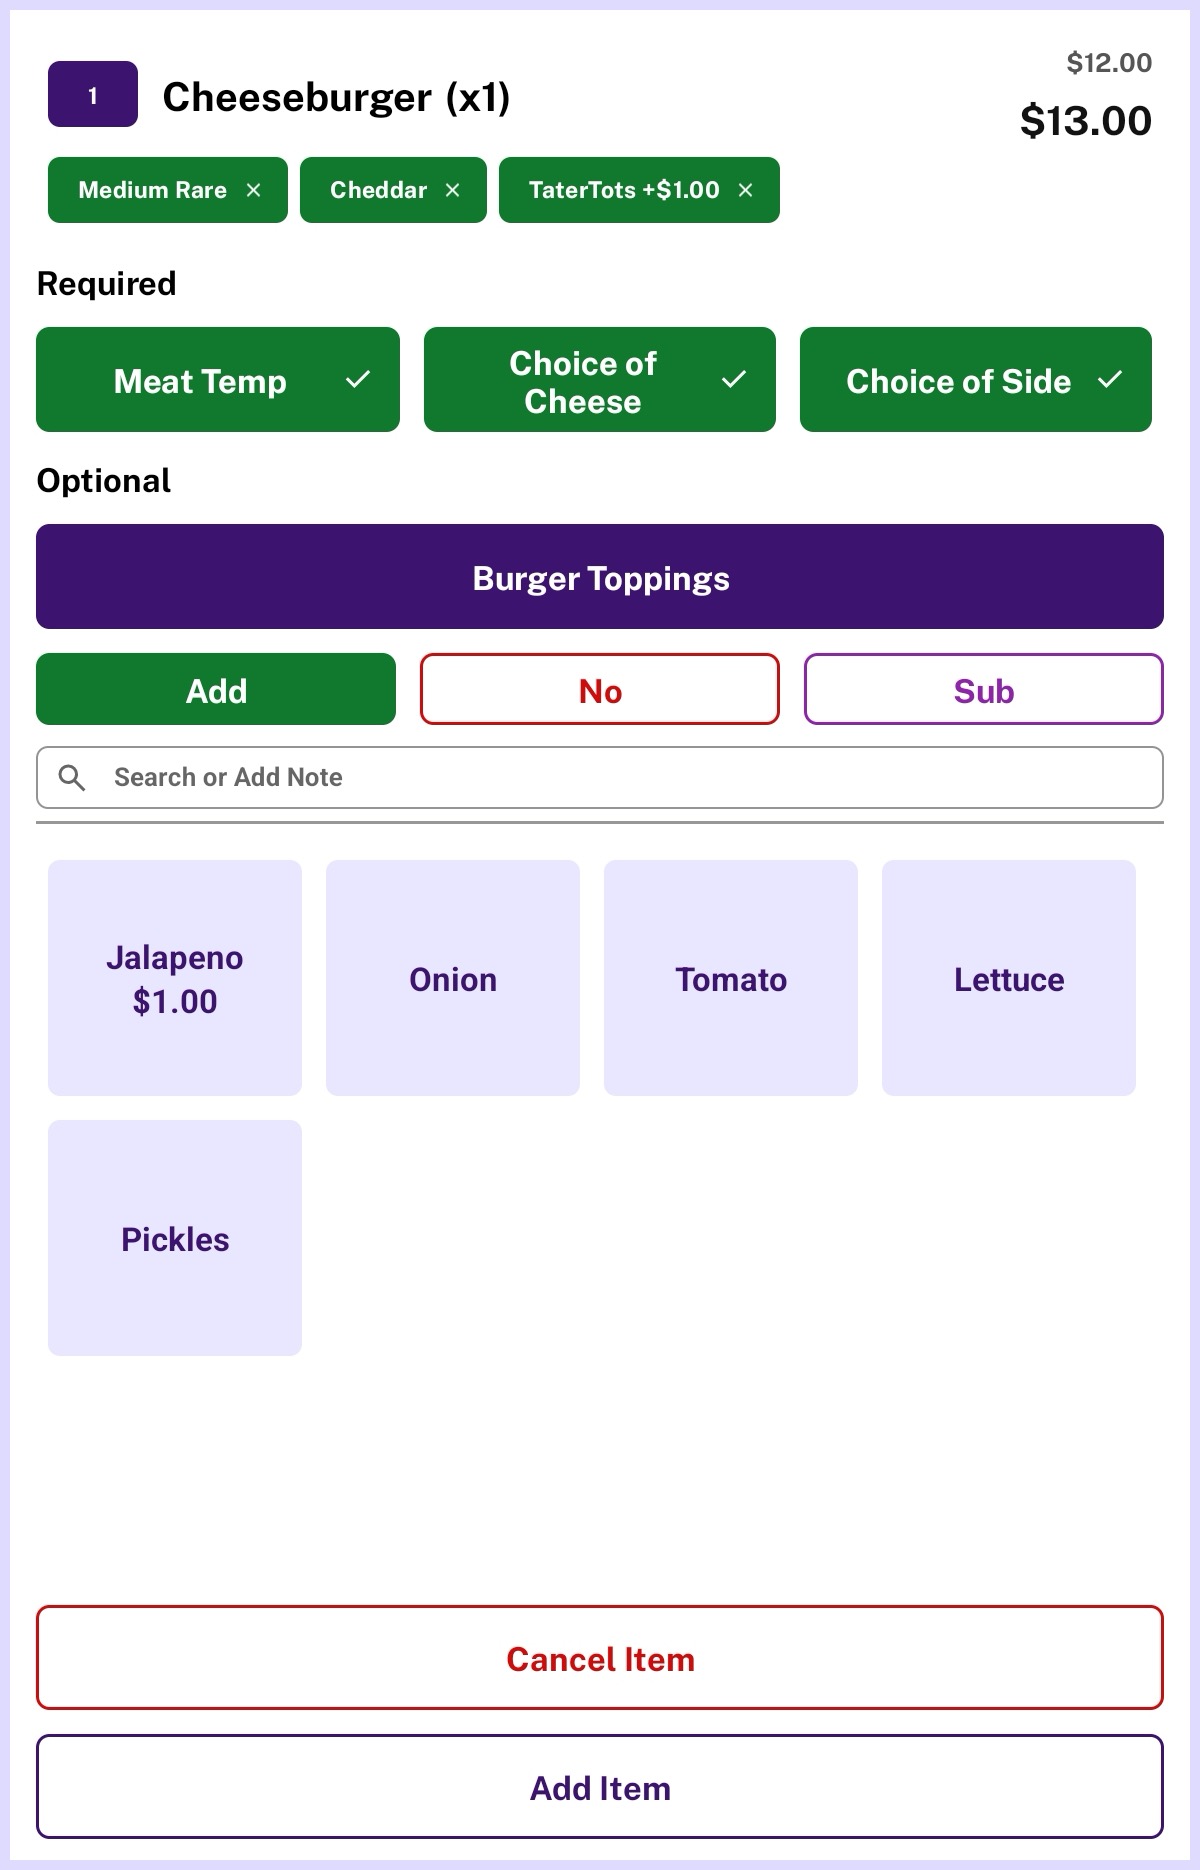Open the Meat Temp required group
This screenshot has width=1200, height=1870.
click(x=218, y=380)
